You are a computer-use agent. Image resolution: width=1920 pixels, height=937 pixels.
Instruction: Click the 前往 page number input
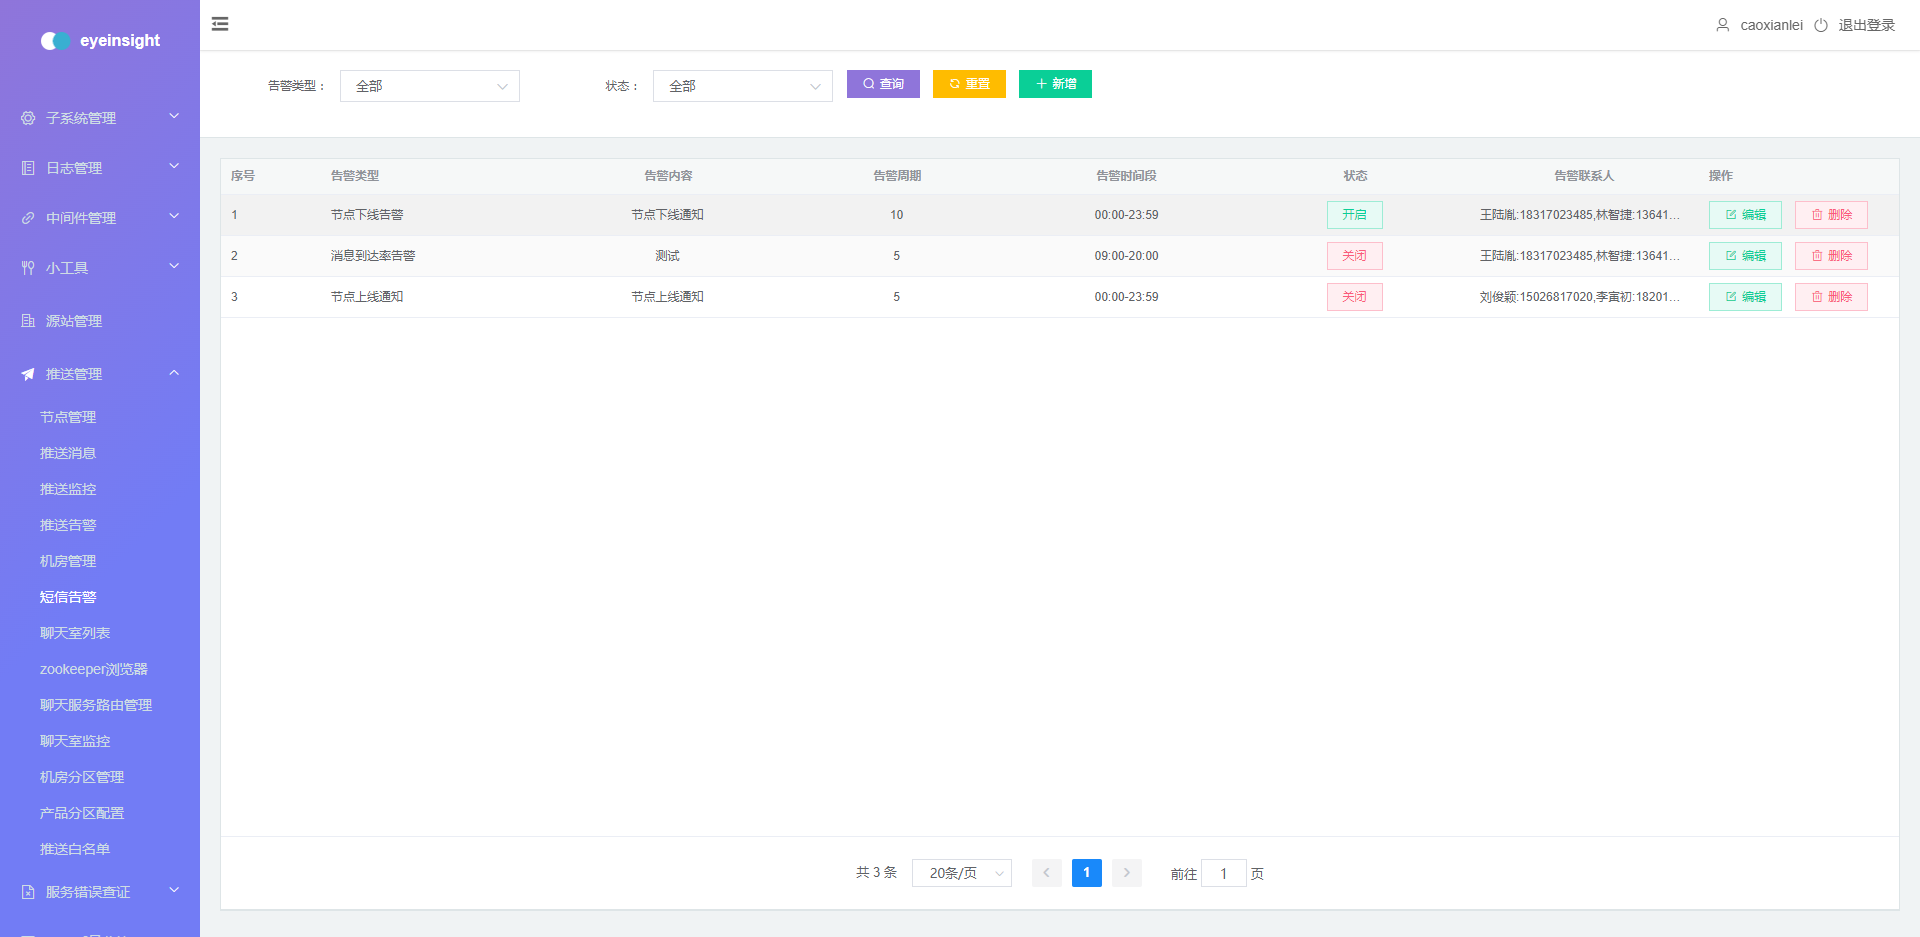pyautogui.click(x=1223, y=873)
